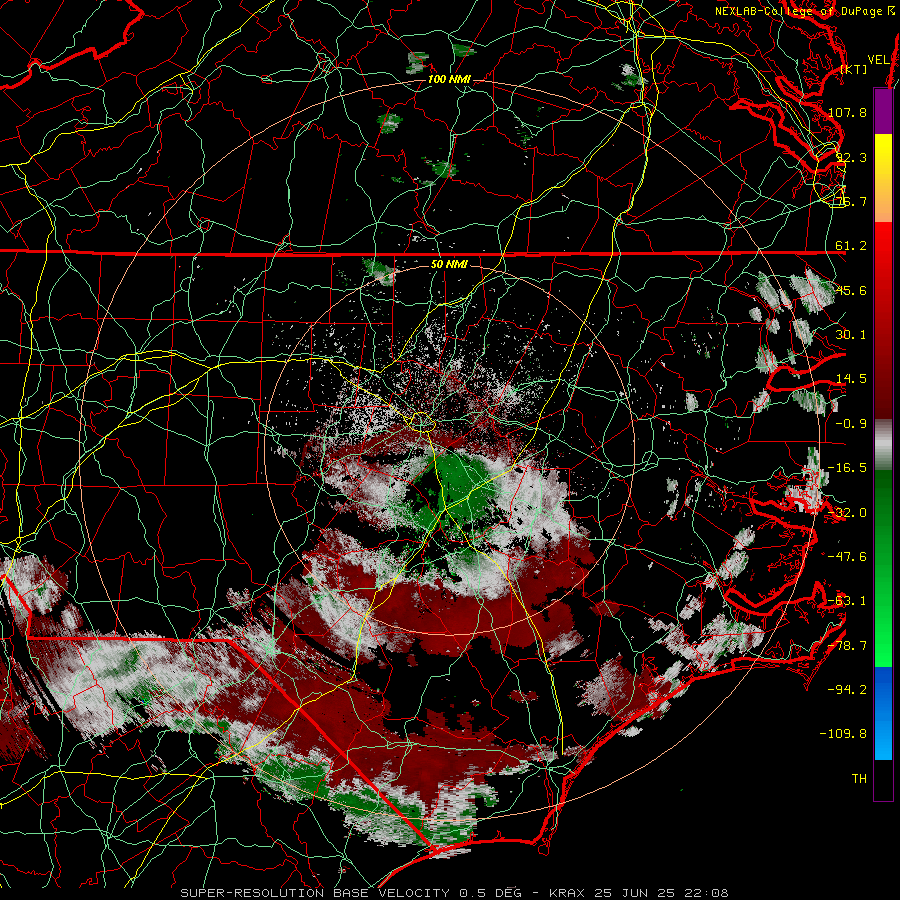The image size is (900, 900).
Task: Select the 45.6 velocity scale value
Action: point(851,290)
